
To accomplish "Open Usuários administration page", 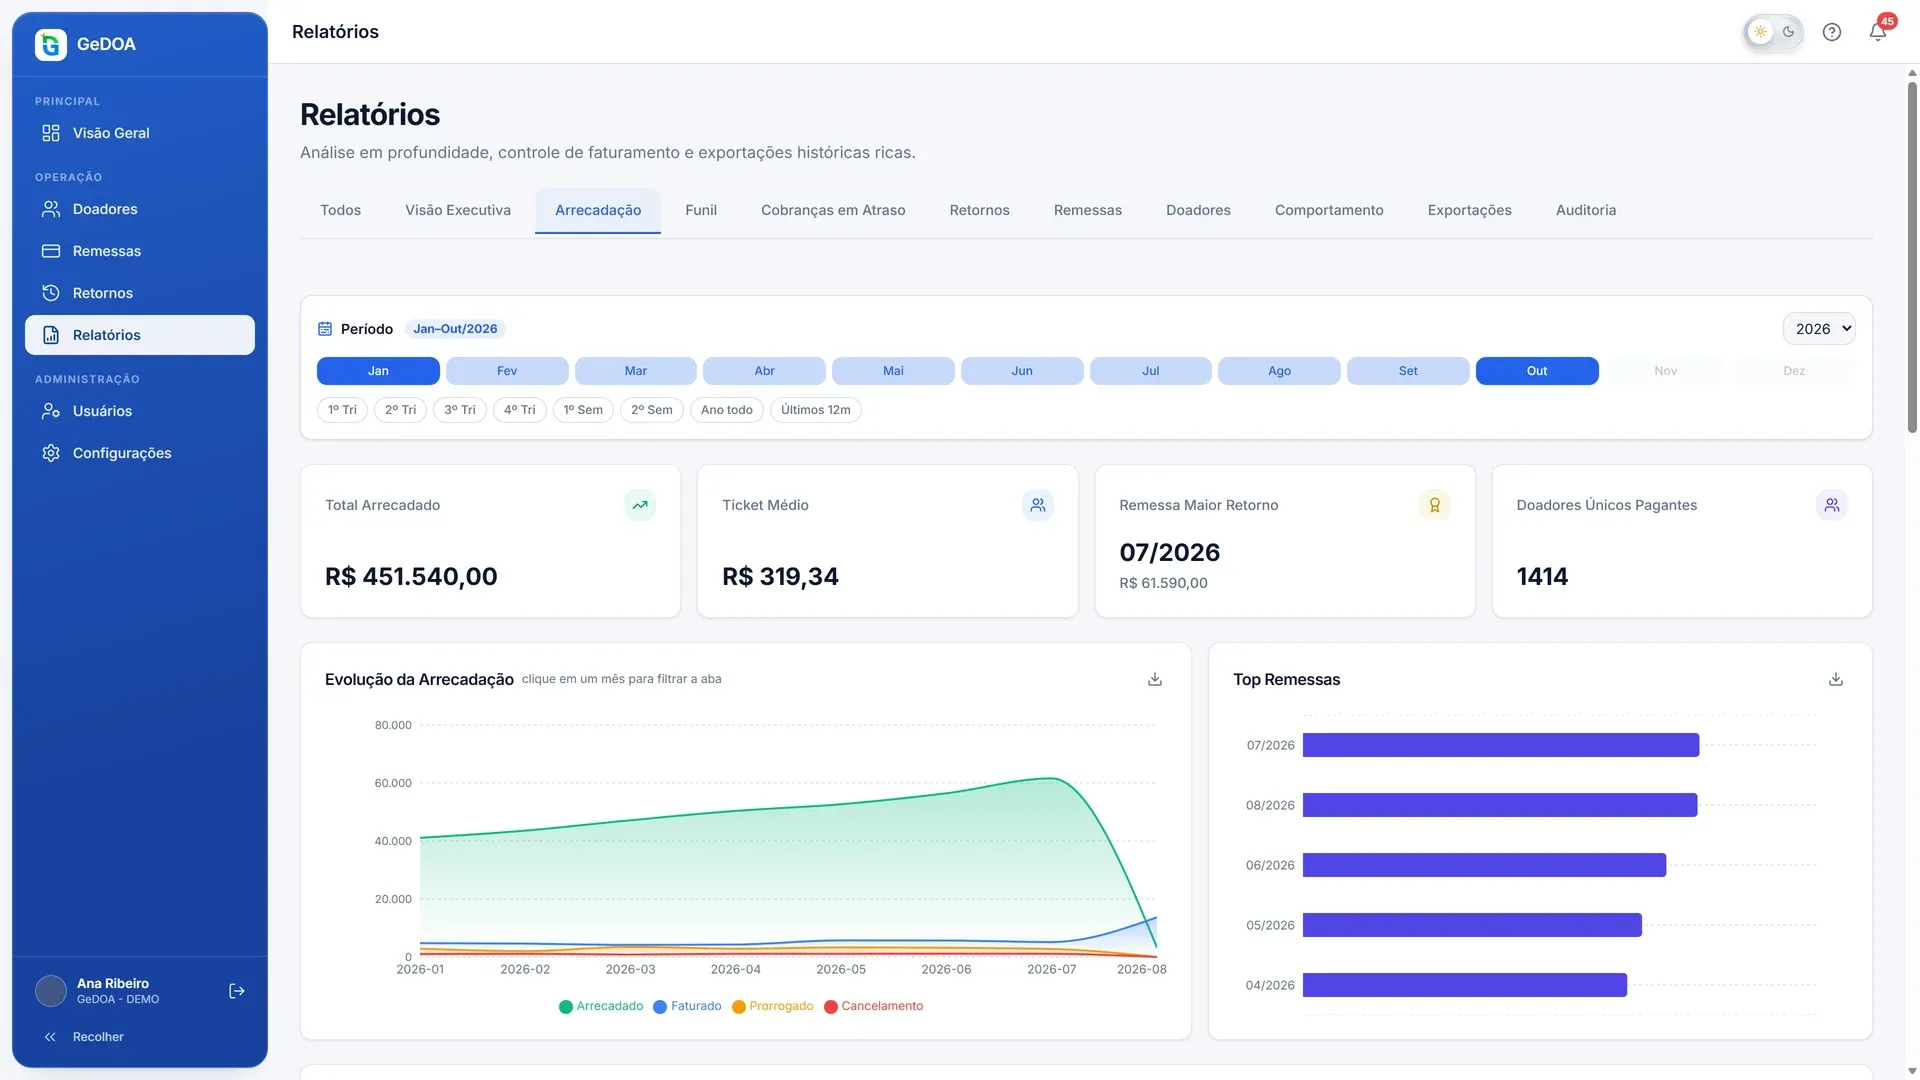I will click(x=140, y=411).
